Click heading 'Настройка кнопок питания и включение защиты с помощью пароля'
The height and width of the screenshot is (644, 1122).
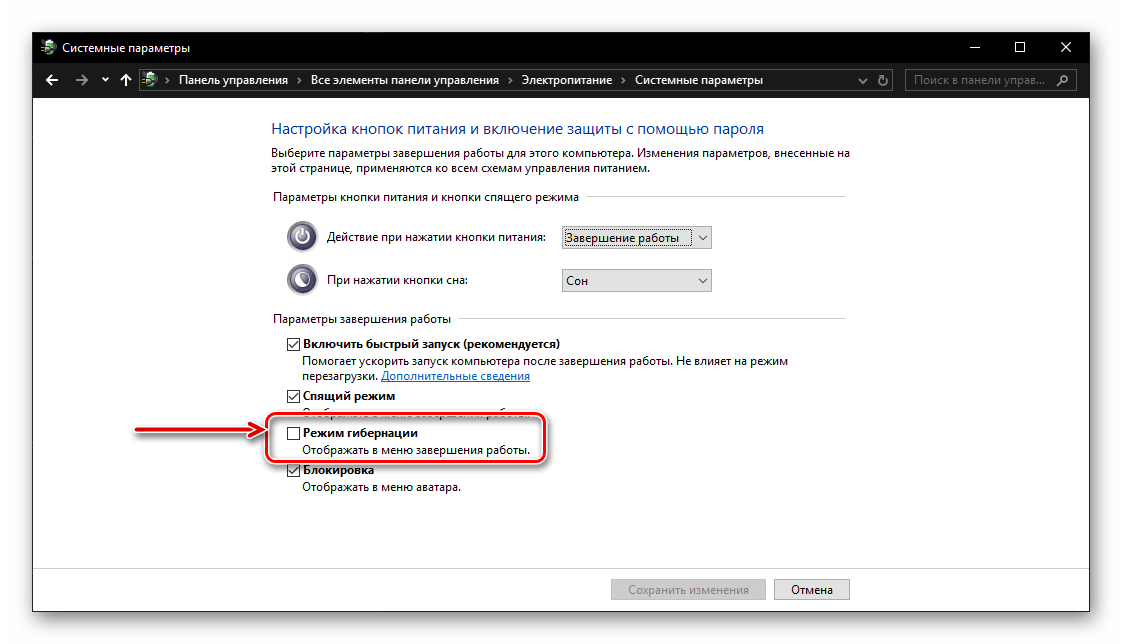point(517,129)
